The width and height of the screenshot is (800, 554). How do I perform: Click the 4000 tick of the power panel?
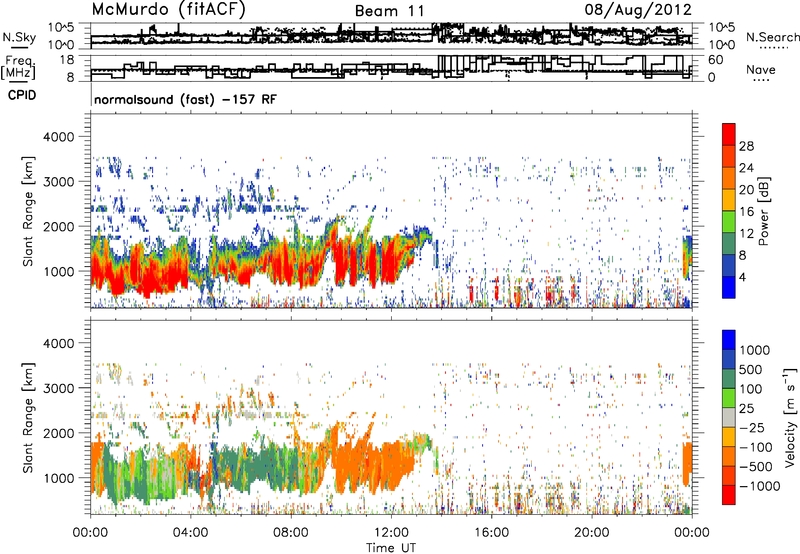pos(60,137)
